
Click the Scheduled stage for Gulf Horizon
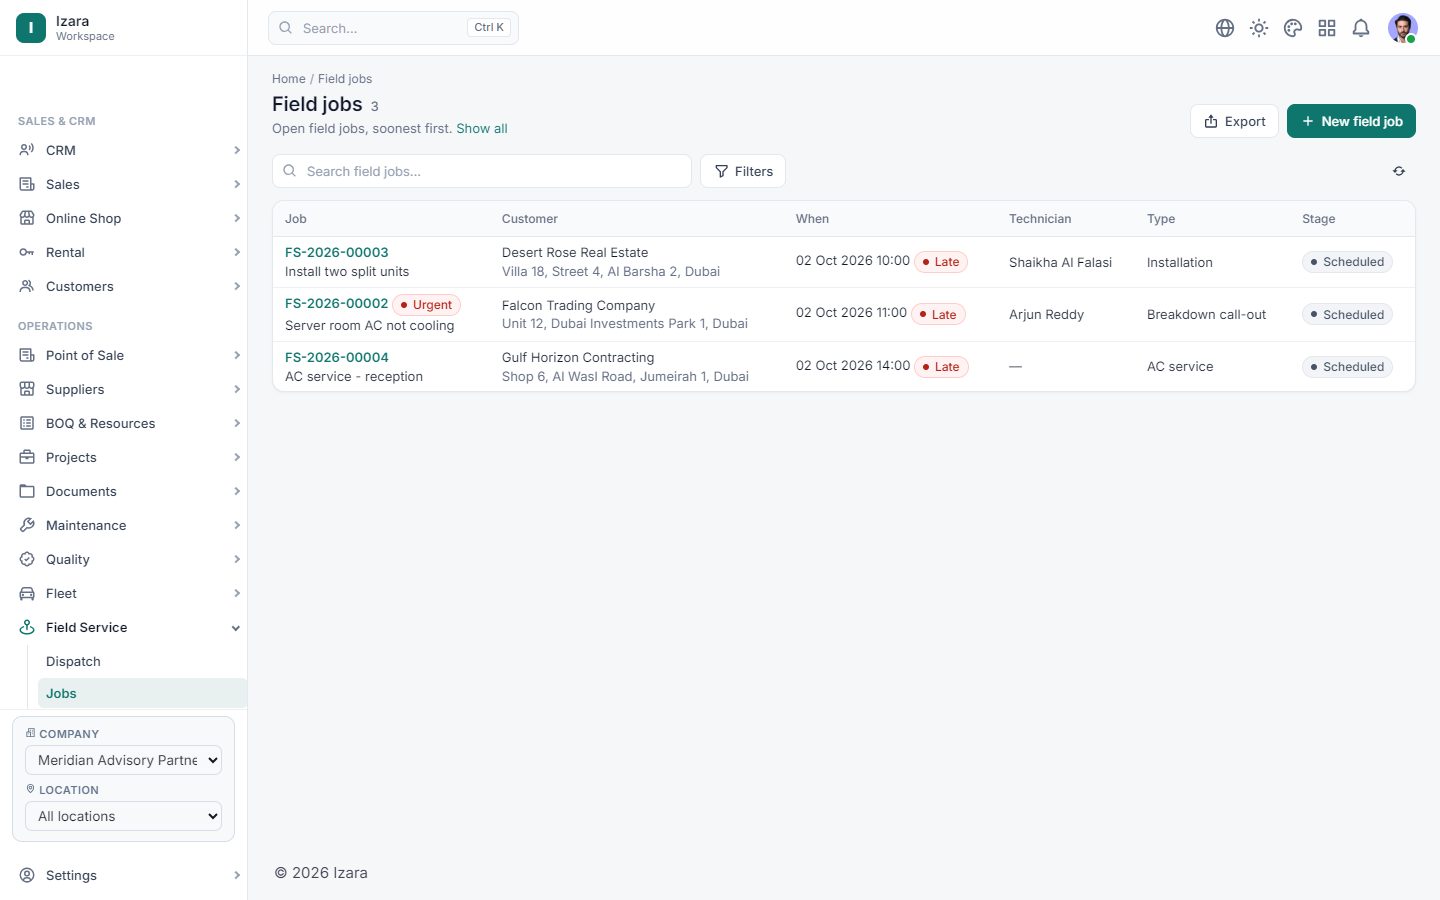(x=1347, y=367)
